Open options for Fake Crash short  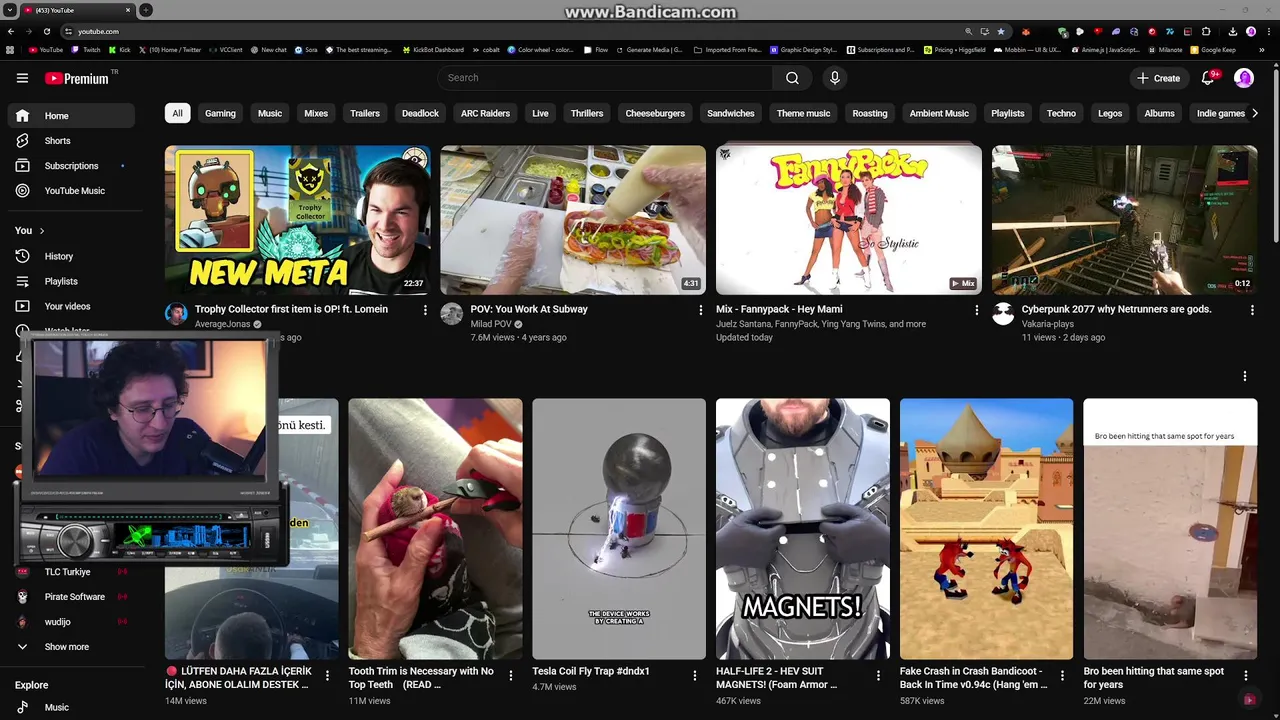coord(1062,676)
